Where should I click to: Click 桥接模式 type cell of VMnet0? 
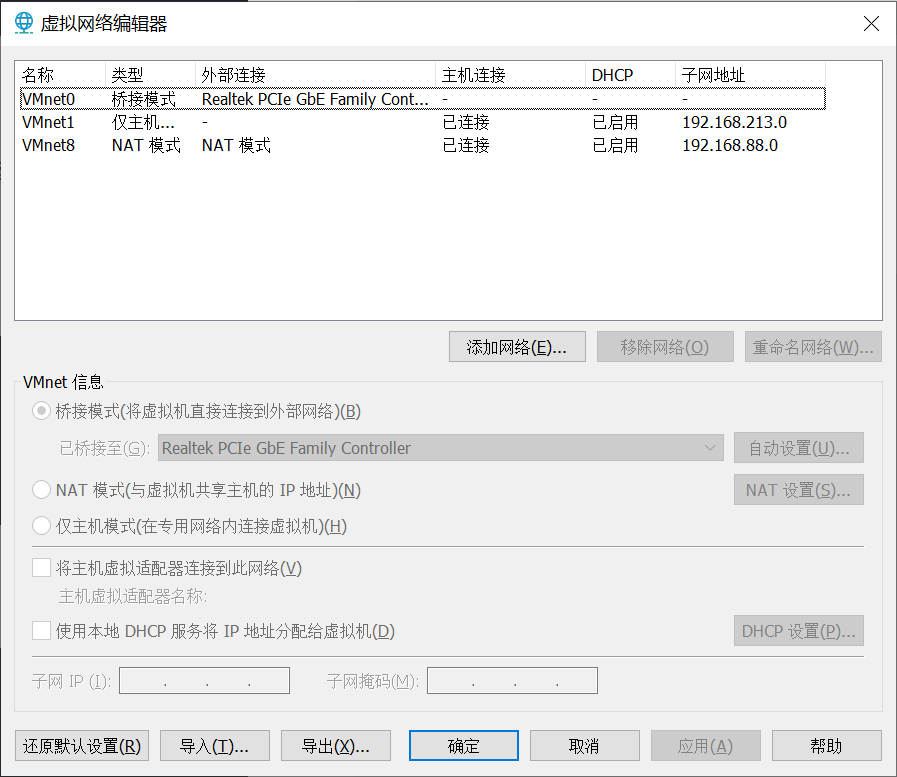[144, 99]
